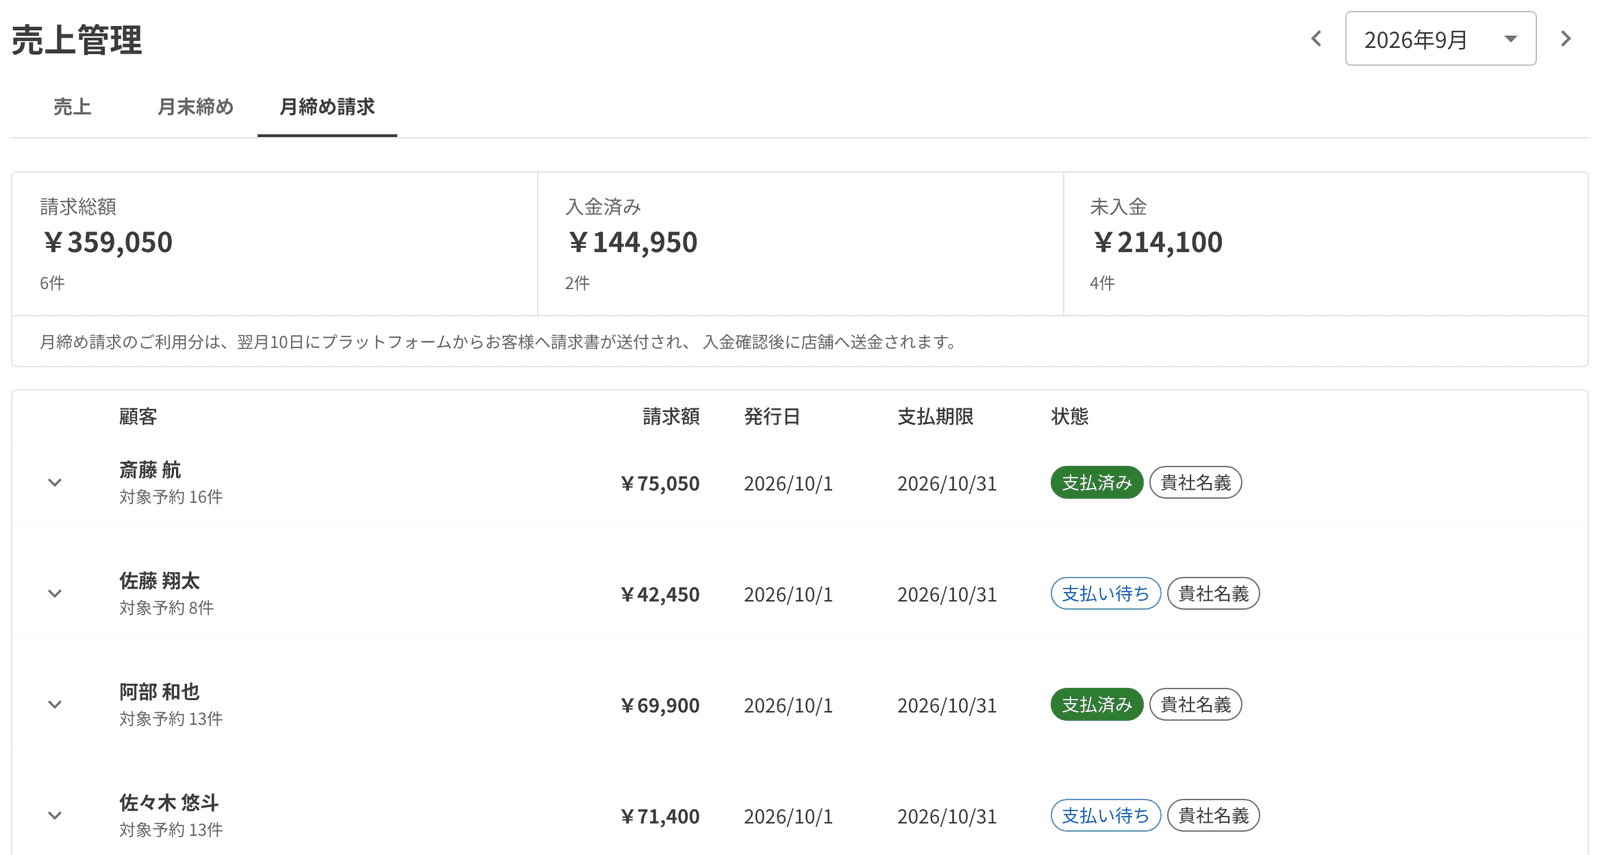The height and width of the screenshot is (855, 1600).
Task: Click the 支払済み badge for 阿部 和也
Action: pyautogui.click(x=1096, y=705)
